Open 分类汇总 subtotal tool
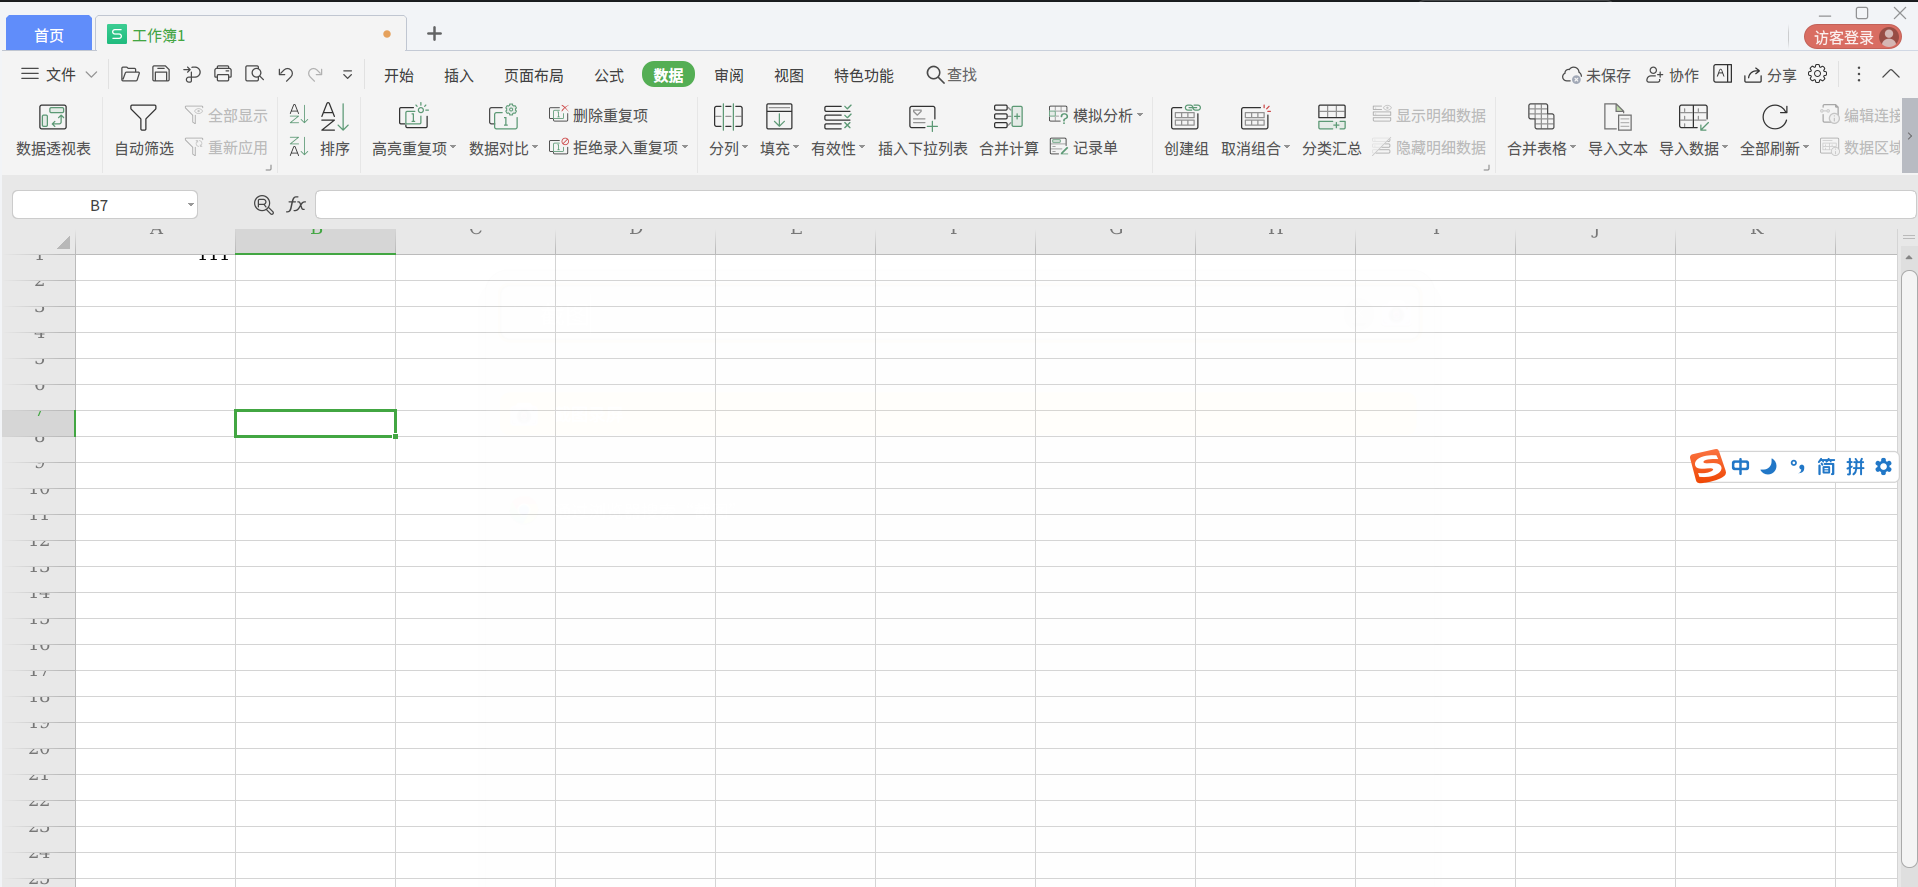The width and height of the screenshot is (1918, 887). click(1331, 131)
